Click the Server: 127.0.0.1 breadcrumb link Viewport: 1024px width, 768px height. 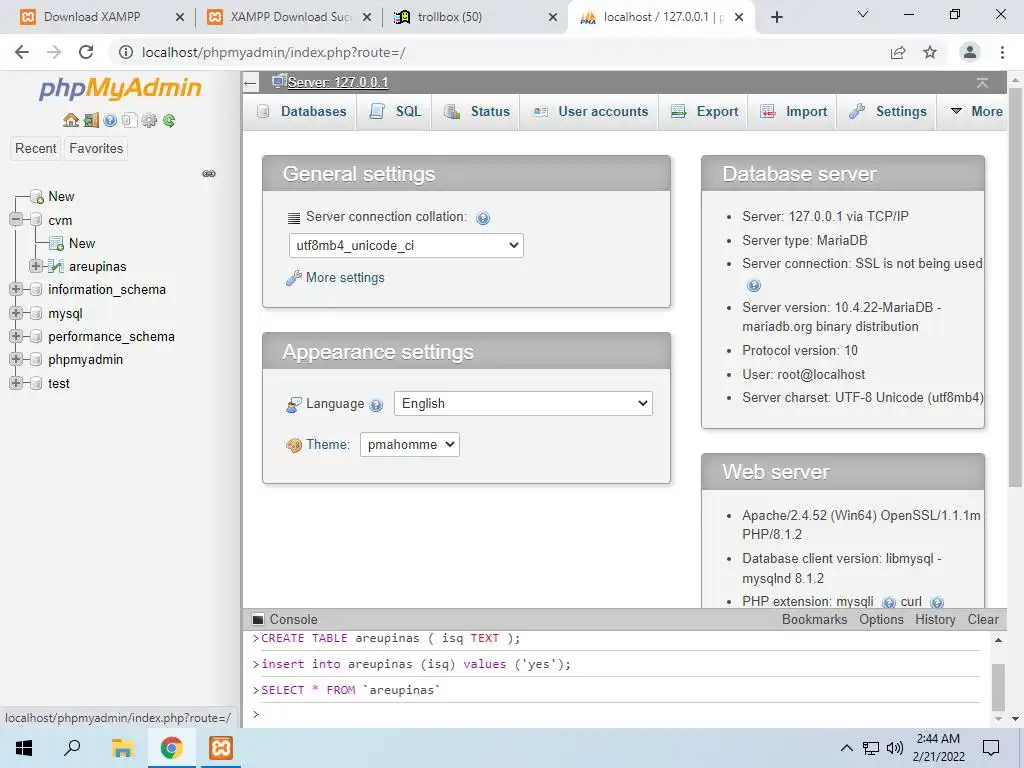338,82
